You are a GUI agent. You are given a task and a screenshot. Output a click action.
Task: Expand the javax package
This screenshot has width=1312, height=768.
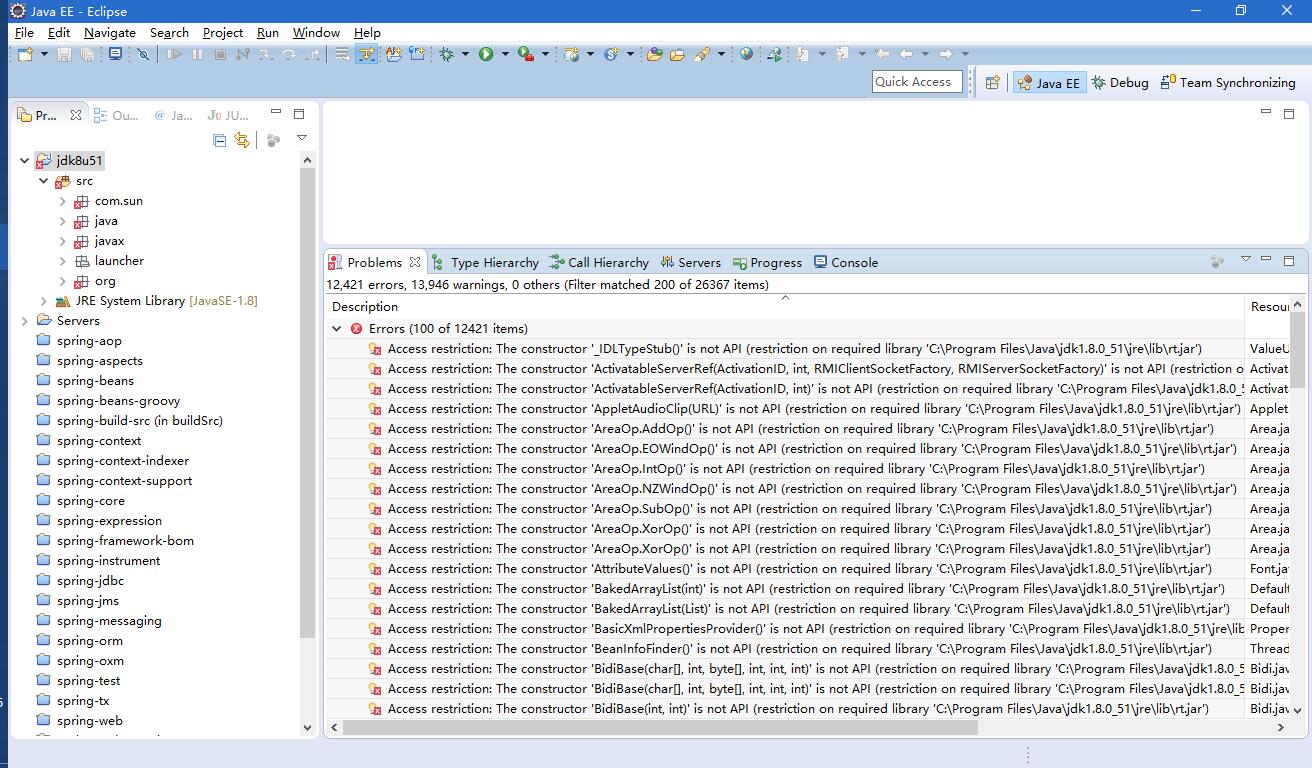coord(62,241)
